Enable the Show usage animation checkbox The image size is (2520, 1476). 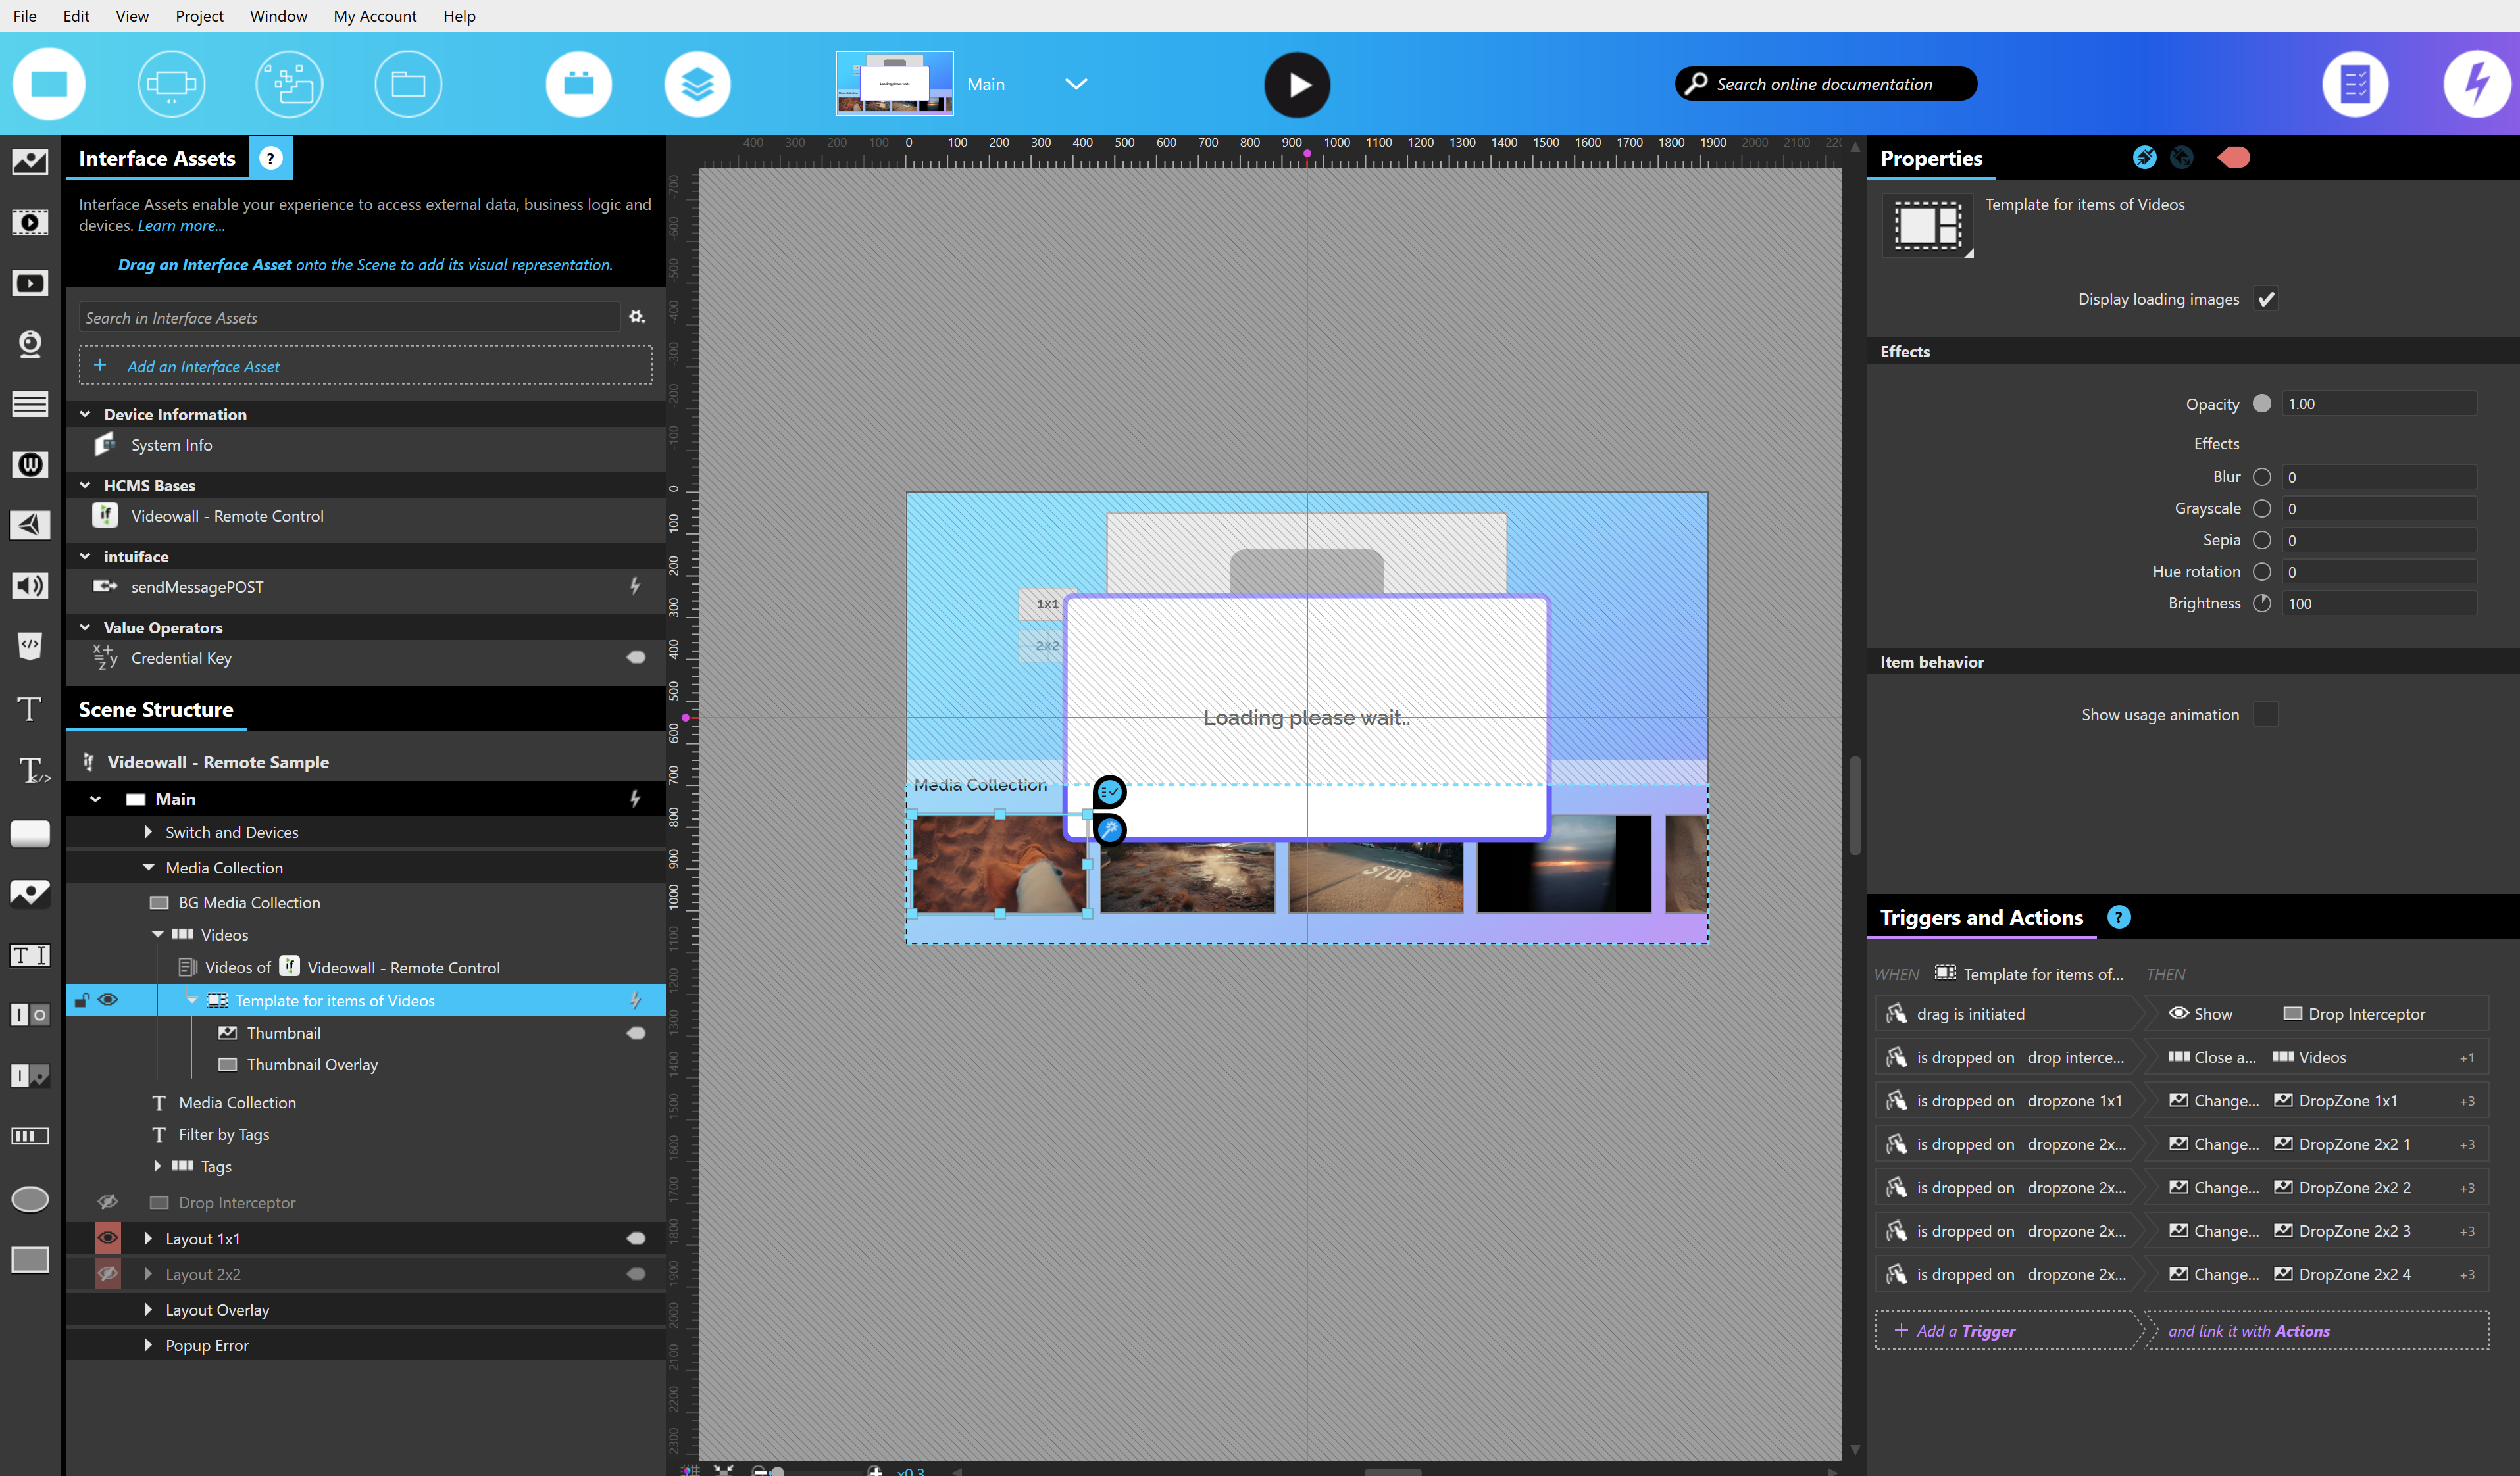[x=2265, y=714]
